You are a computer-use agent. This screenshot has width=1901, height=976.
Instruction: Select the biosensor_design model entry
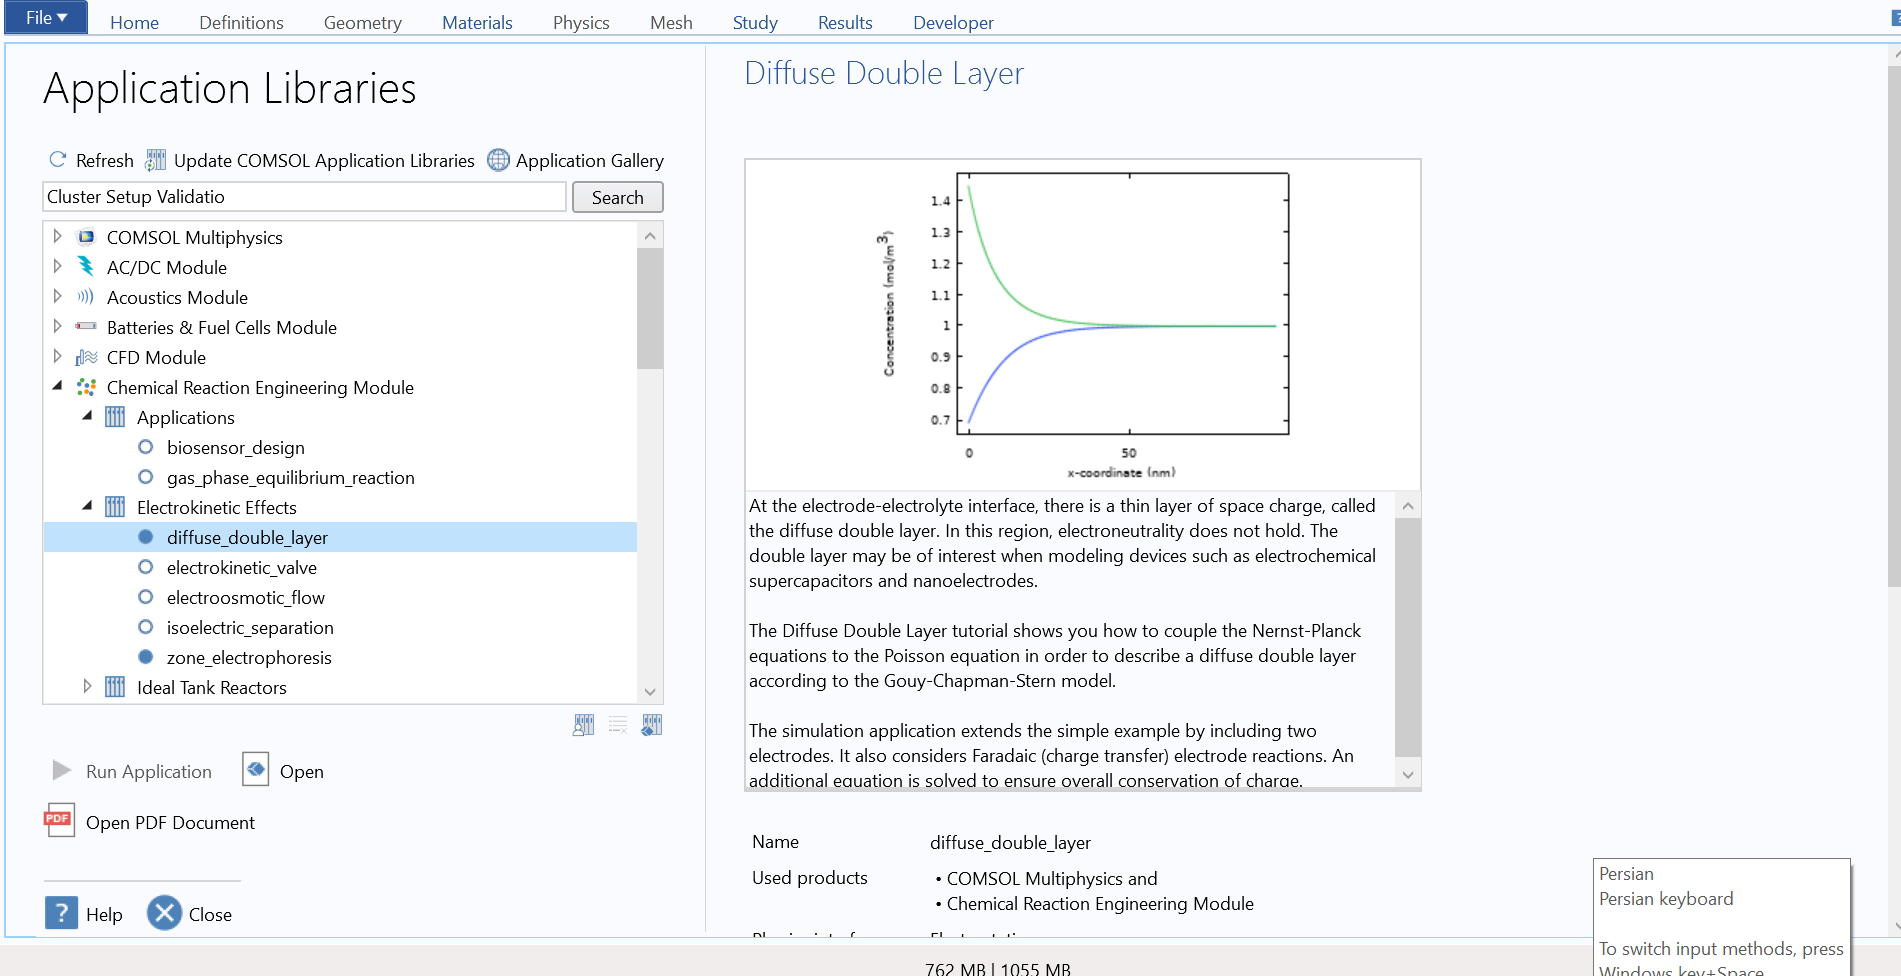[235, 448]
